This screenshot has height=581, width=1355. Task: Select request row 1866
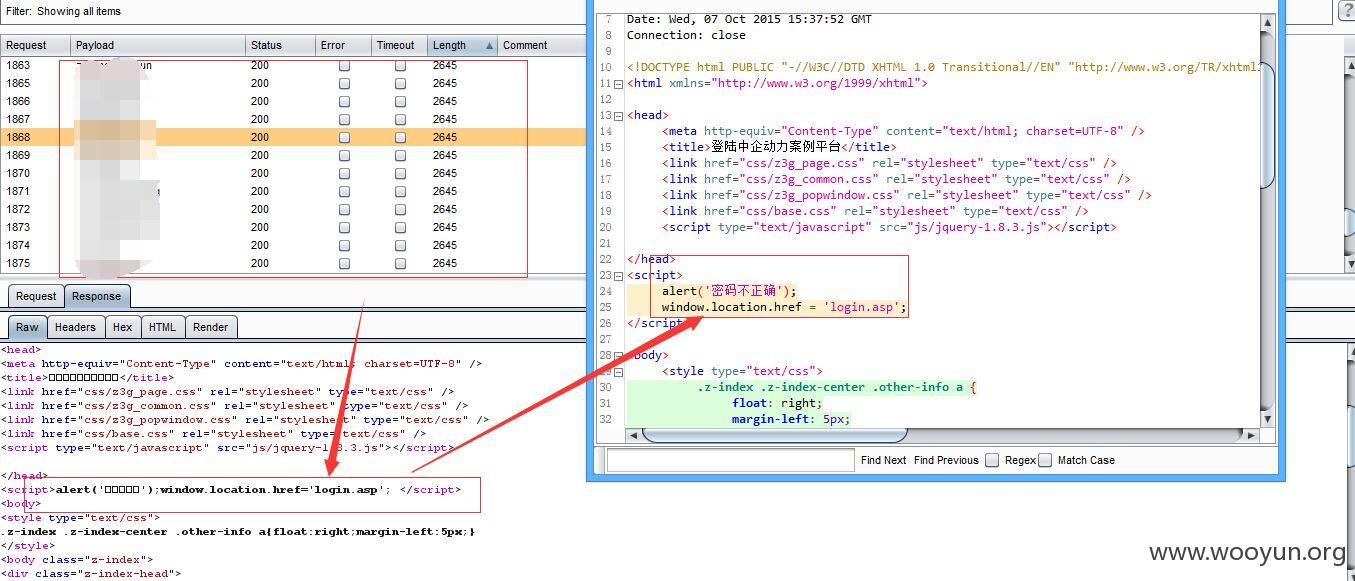[x=293, y=101]
